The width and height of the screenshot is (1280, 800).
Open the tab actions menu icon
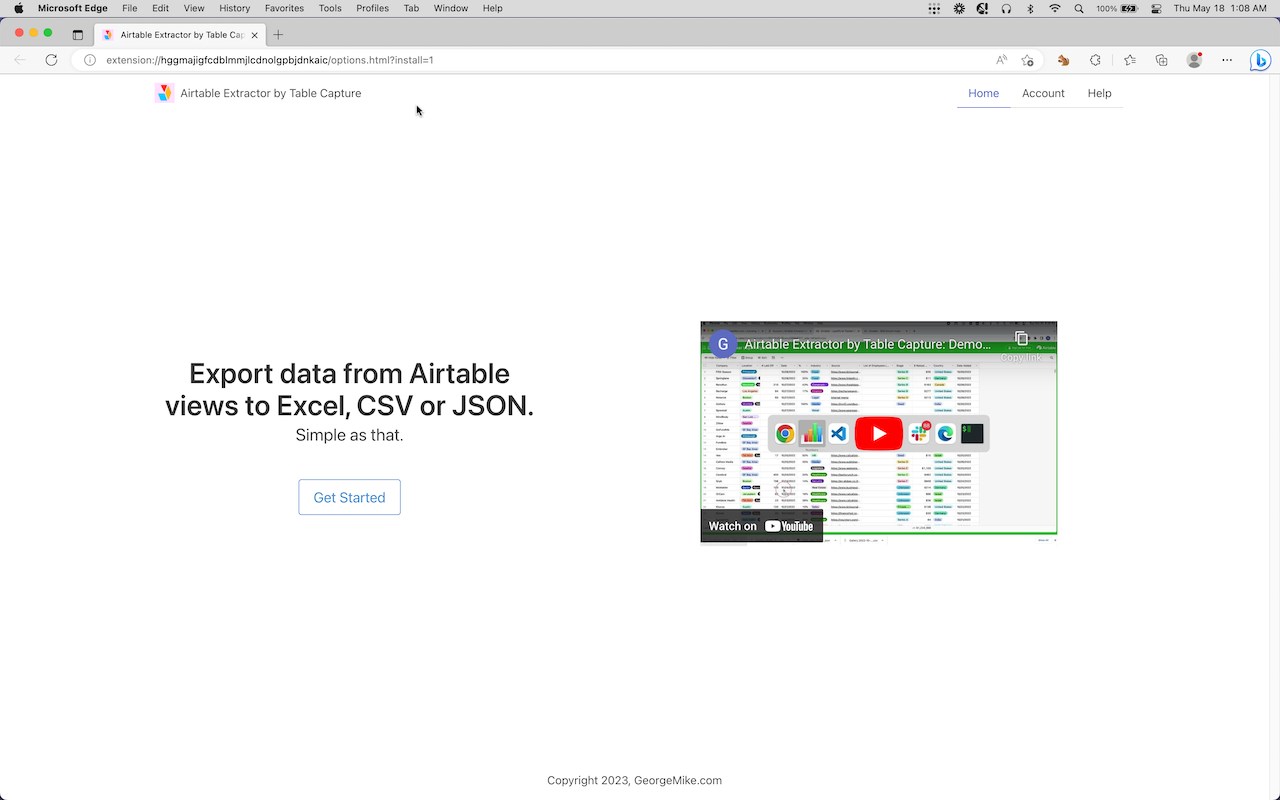point(78,34)
